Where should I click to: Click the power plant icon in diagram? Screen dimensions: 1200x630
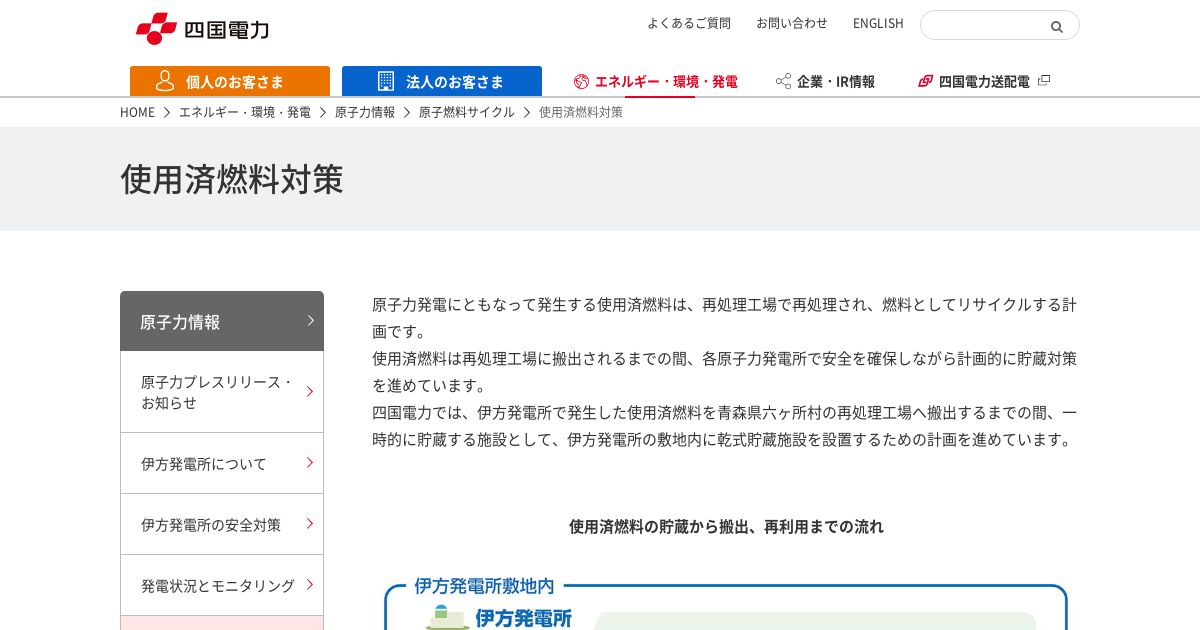tap(447, 618)
